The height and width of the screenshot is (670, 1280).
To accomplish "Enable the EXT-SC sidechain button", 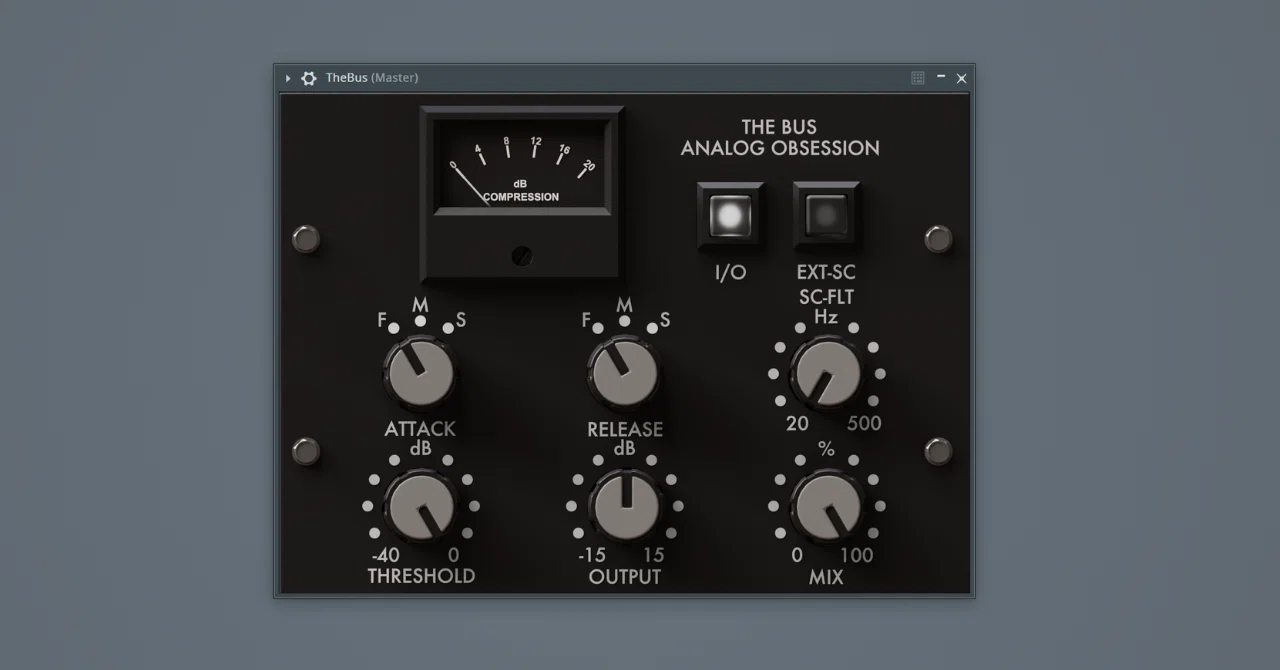I will tap(826, 215).
